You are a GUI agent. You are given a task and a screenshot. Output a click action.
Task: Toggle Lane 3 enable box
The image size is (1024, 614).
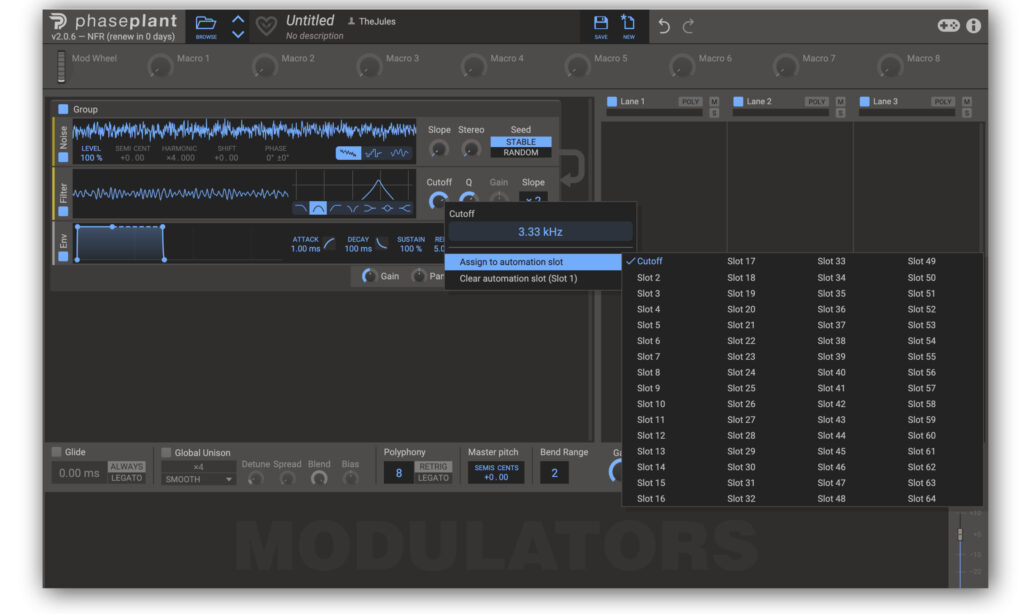click(865, 101)
